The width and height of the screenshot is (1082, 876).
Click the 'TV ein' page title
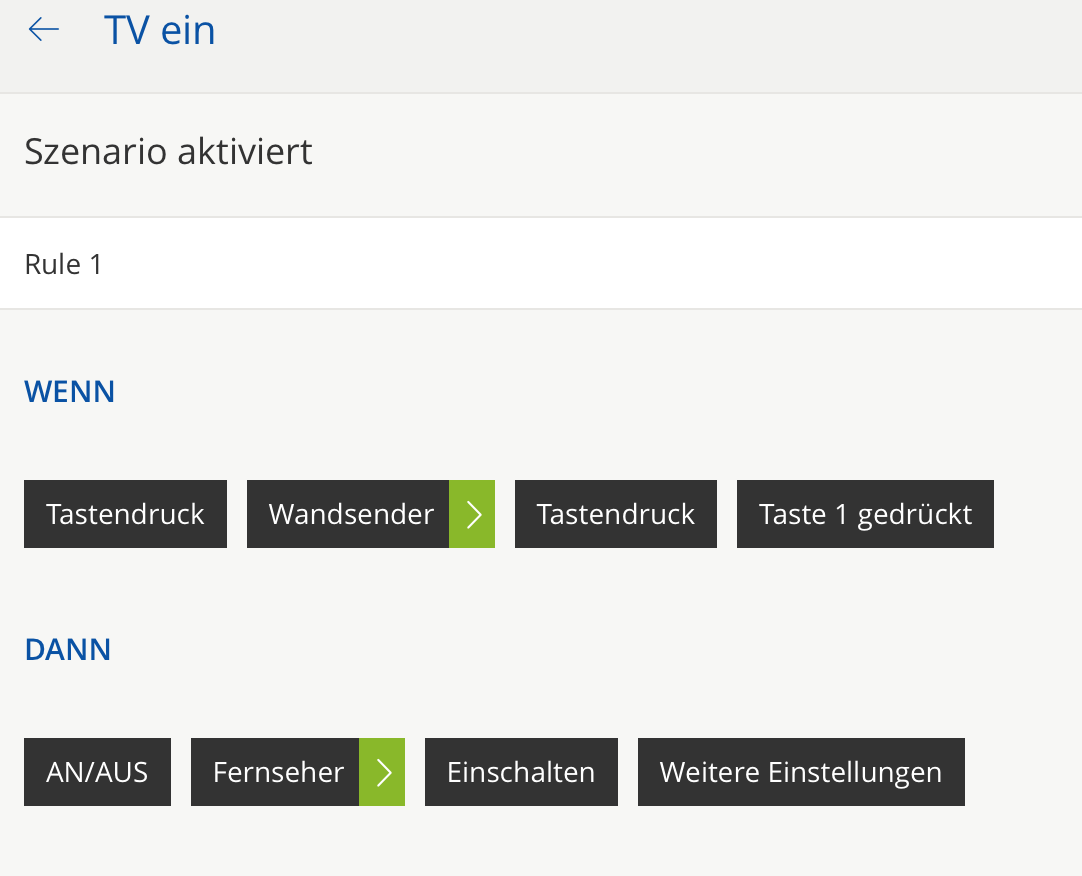pyautogui.click(x=160, y=31)
